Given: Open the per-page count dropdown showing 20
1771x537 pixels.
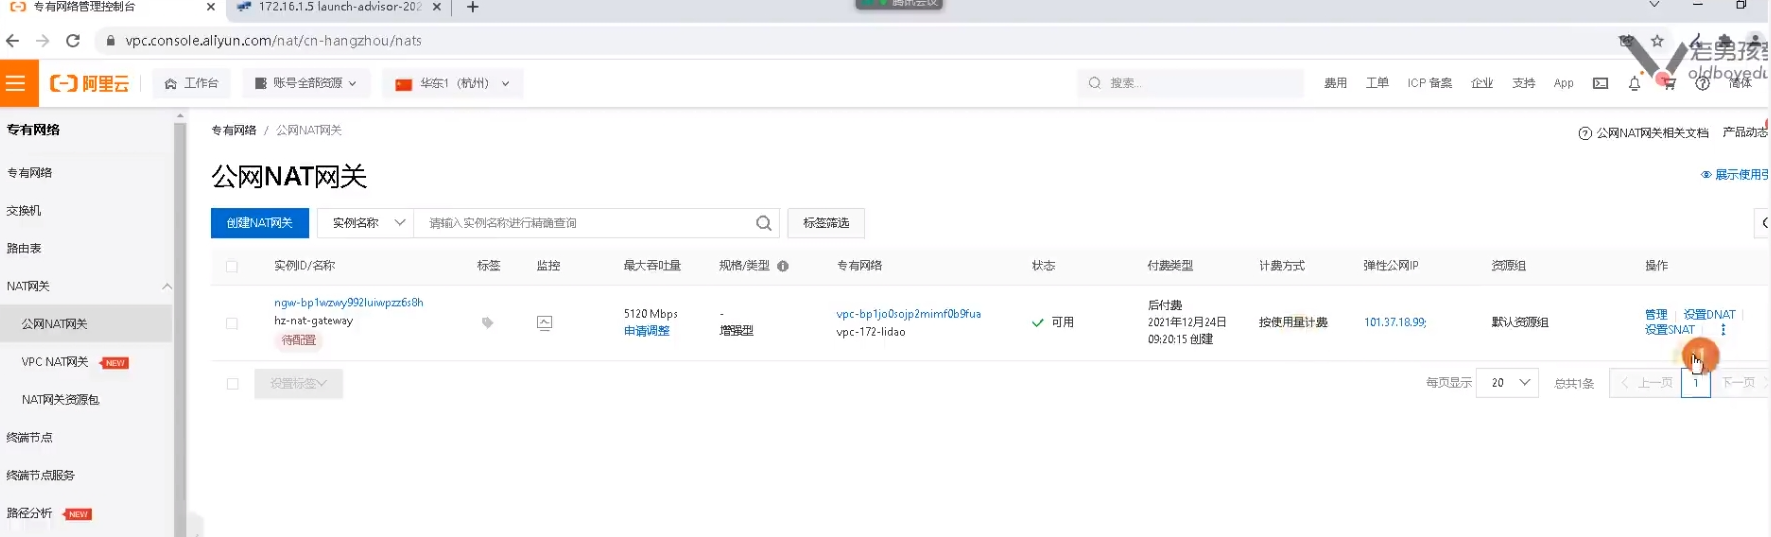Looking at the screenshot, I should (1507, 383).
